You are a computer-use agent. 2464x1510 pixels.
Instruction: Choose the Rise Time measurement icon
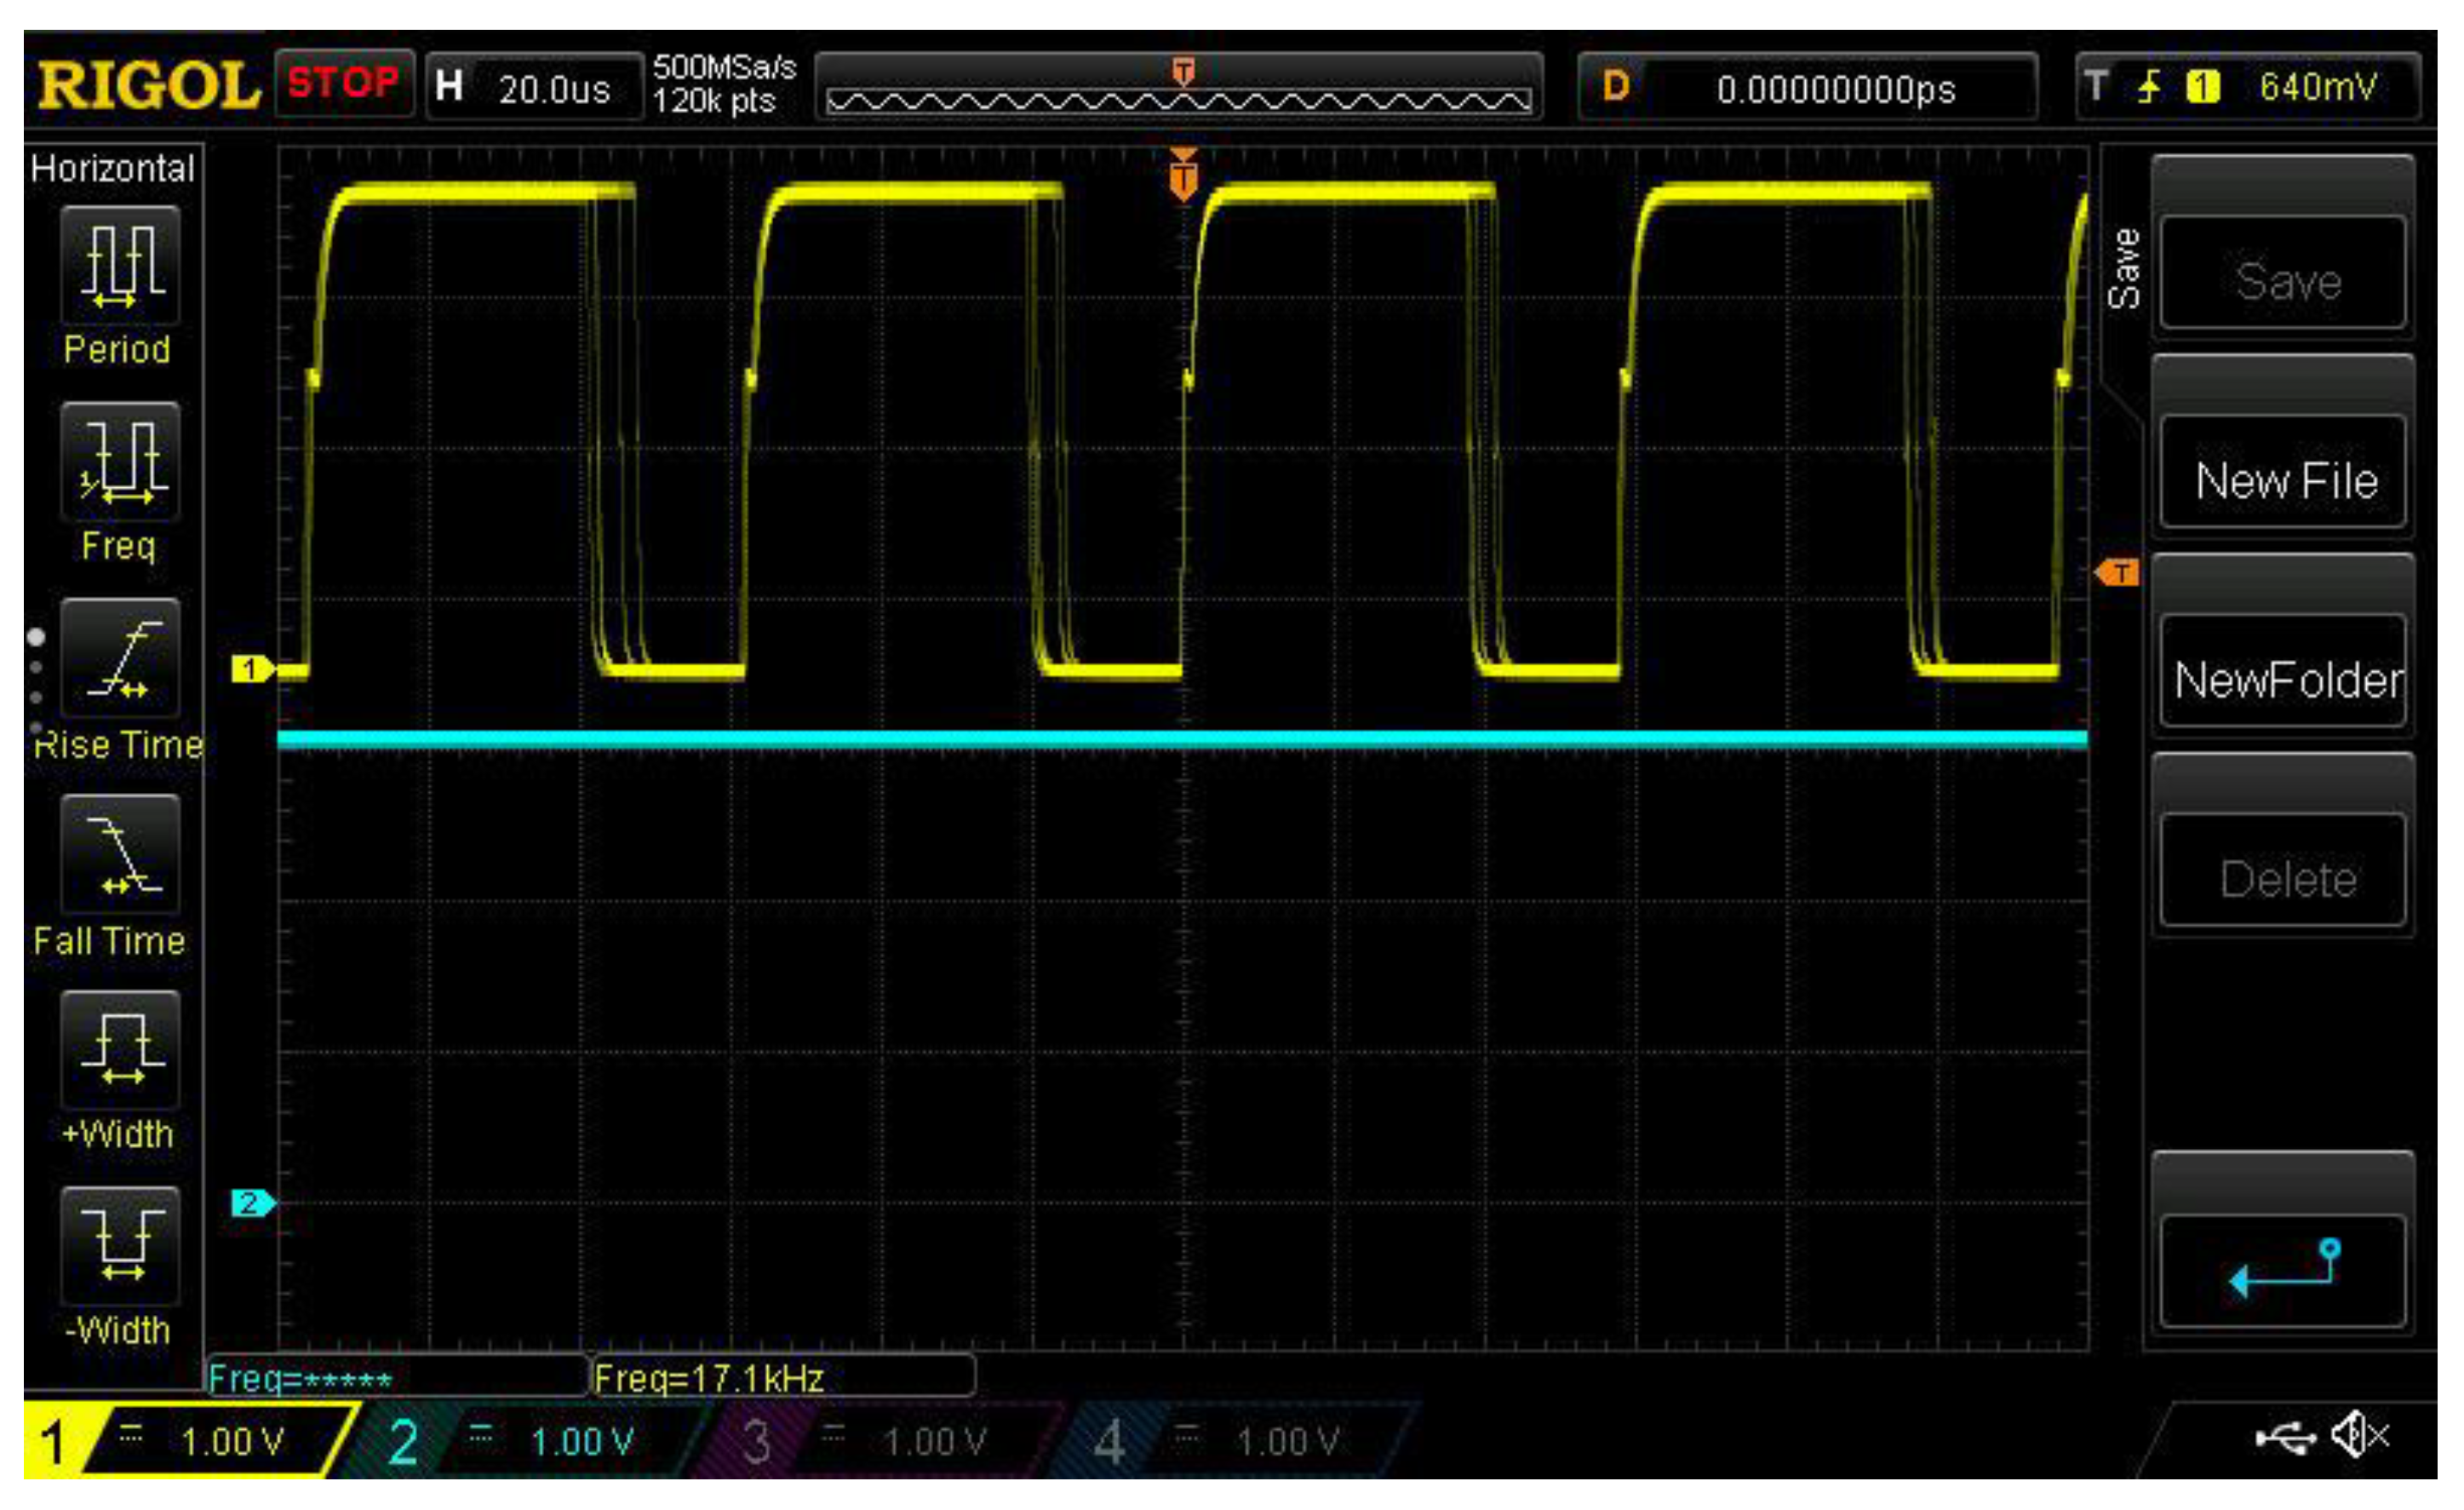point(120,659)
